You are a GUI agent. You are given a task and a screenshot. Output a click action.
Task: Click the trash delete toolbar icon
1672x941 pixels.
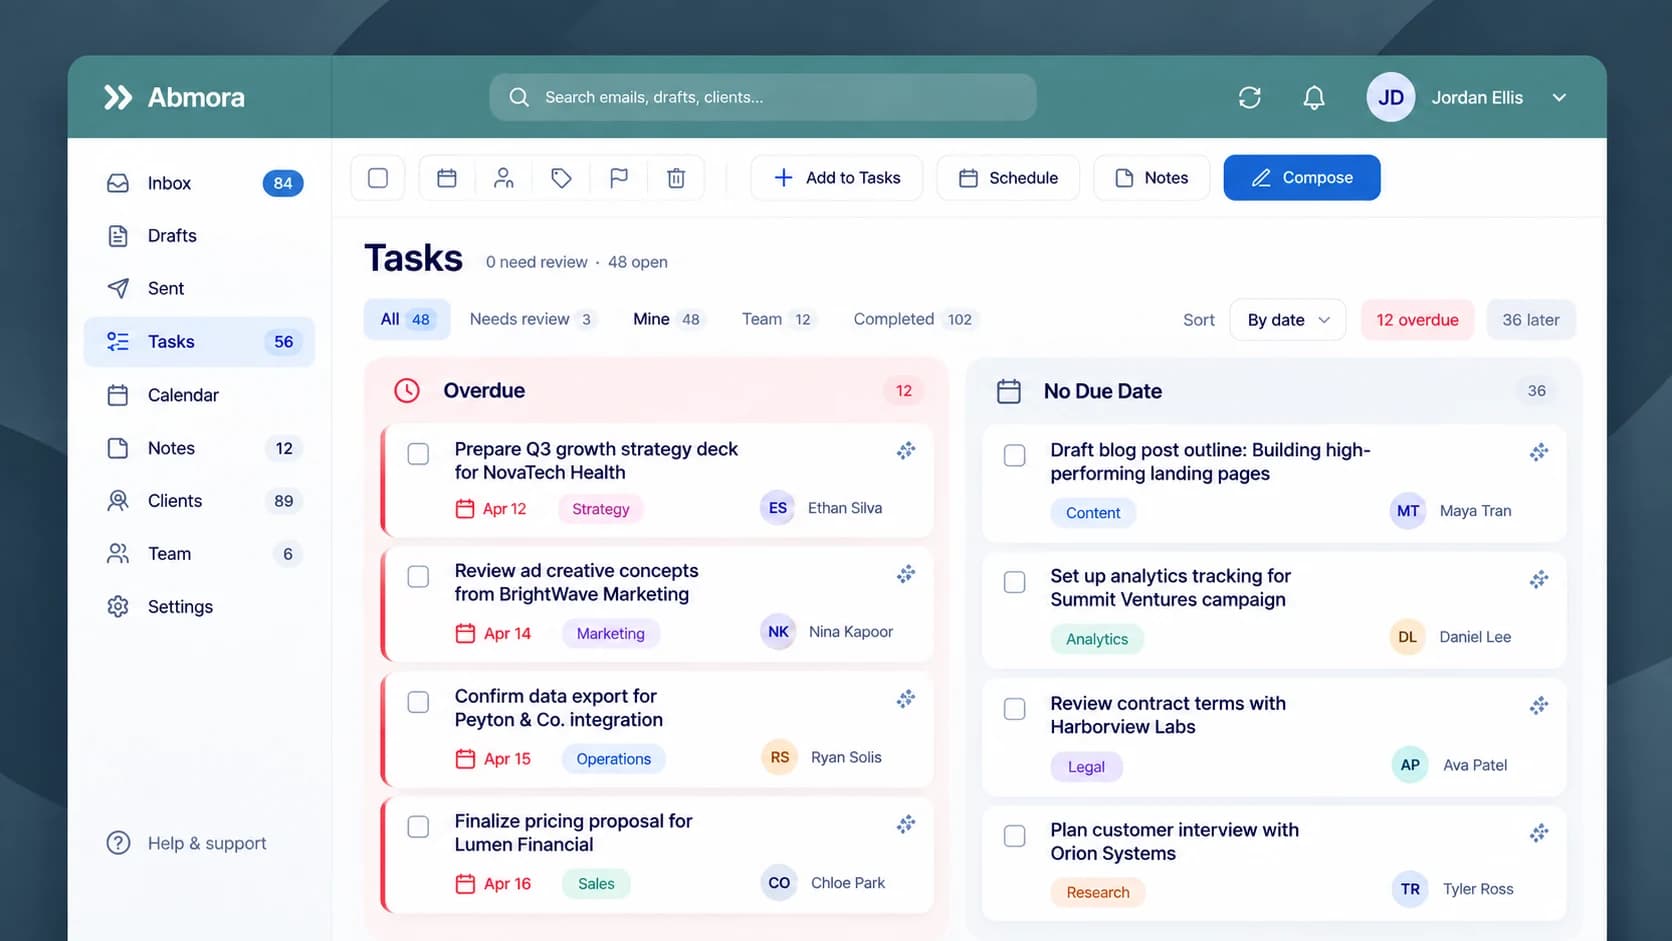[x=676, y=178]
